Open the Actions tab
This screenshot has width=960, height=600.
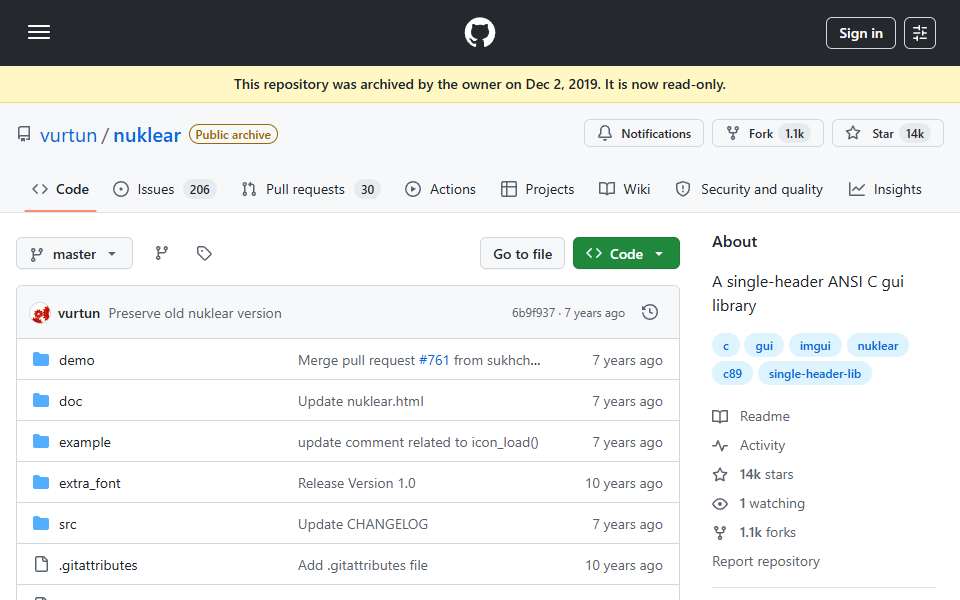tap(440, 189)
